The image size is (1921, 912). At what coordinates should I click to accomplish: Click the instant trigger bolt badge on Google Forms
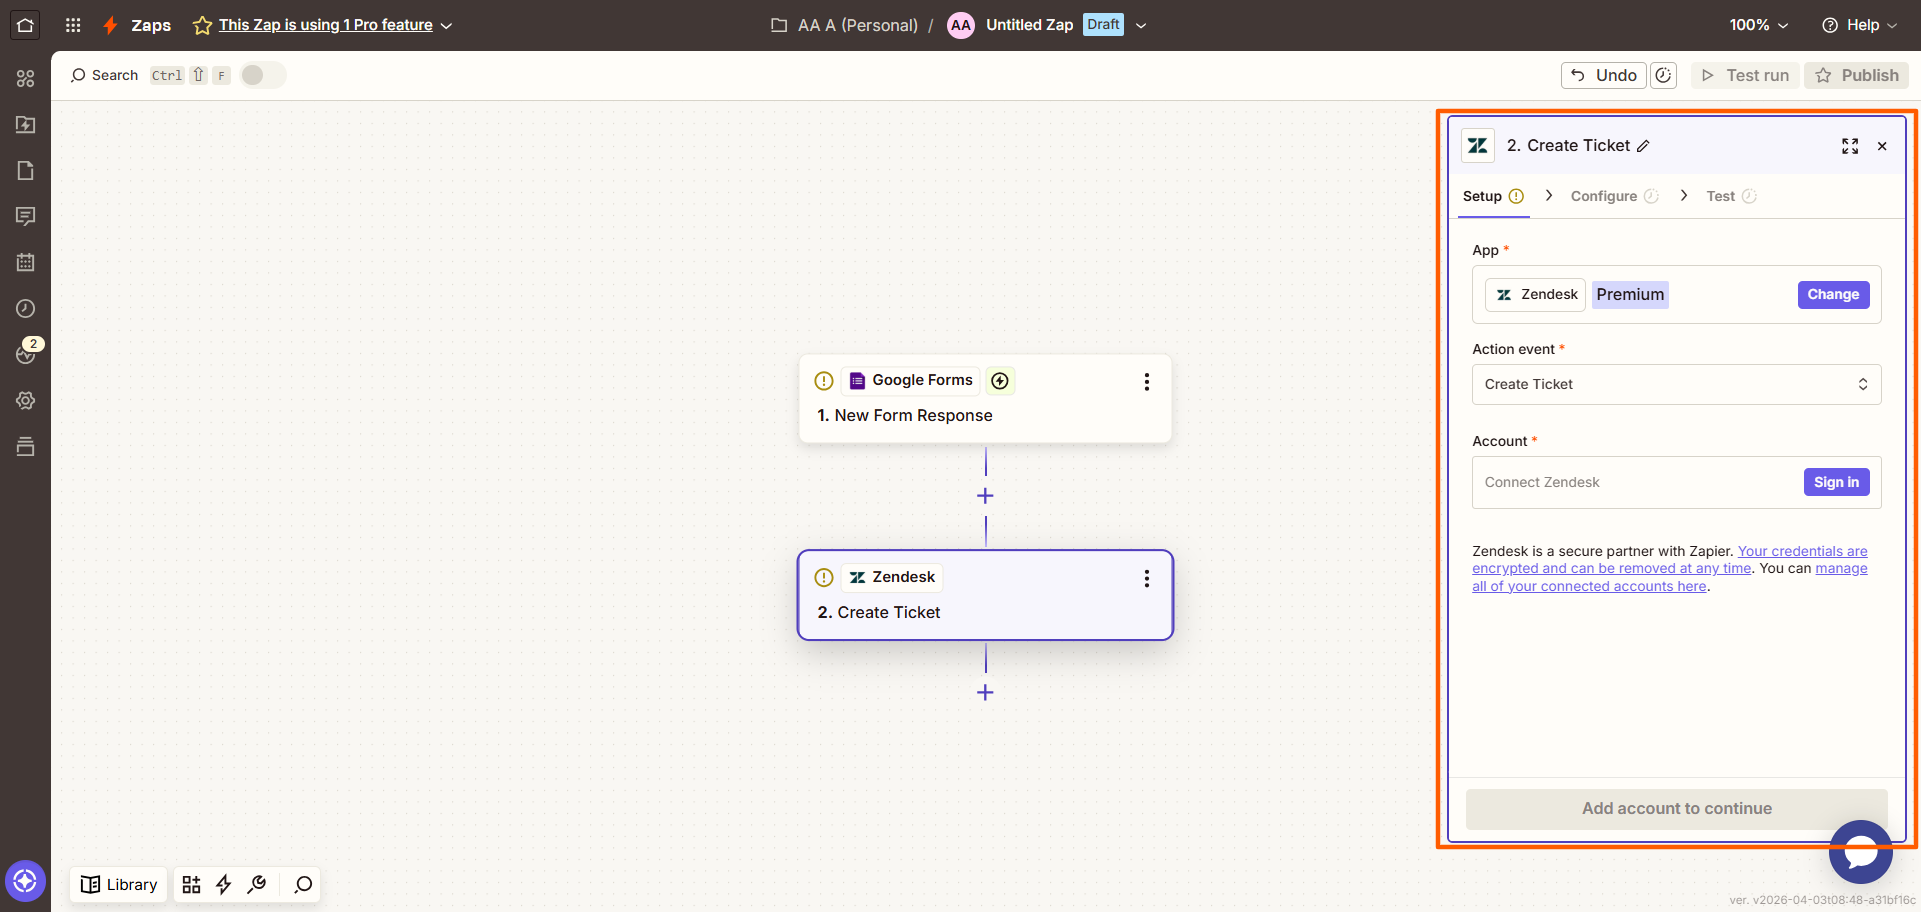(x=1000, y=380)
